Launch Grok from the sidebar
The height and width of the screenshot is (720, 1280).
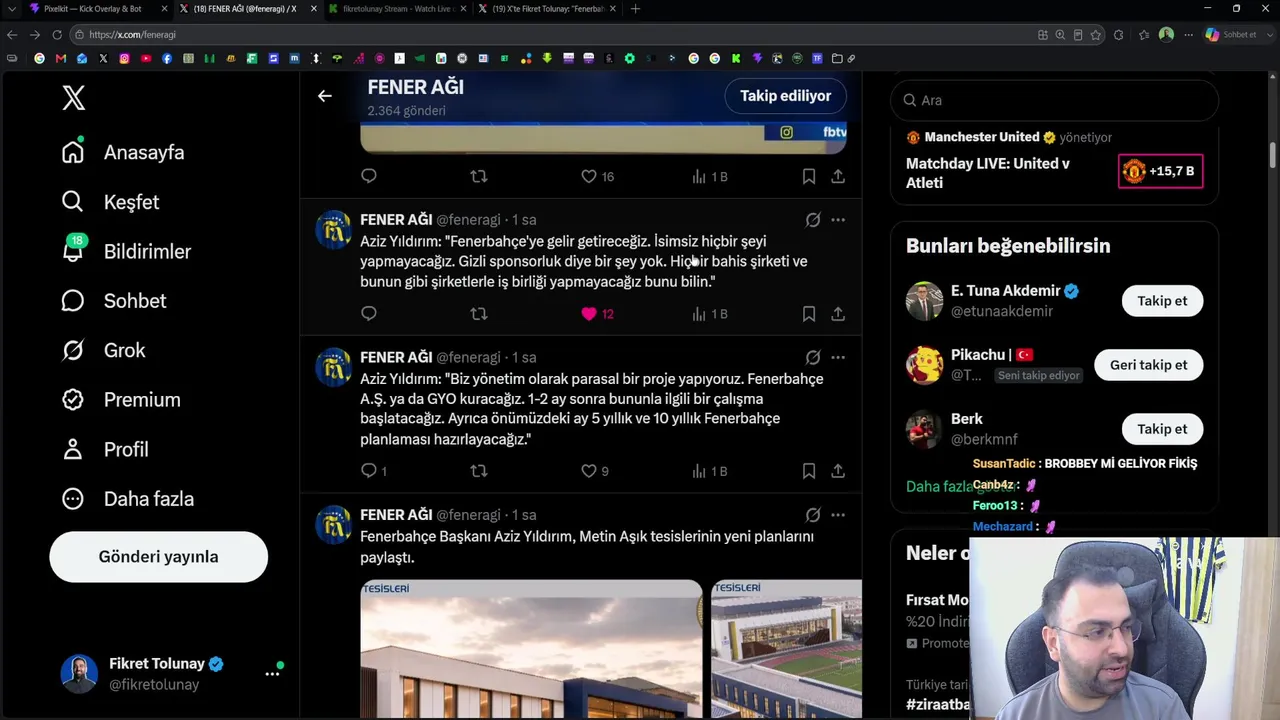click(x=103, y=350)
